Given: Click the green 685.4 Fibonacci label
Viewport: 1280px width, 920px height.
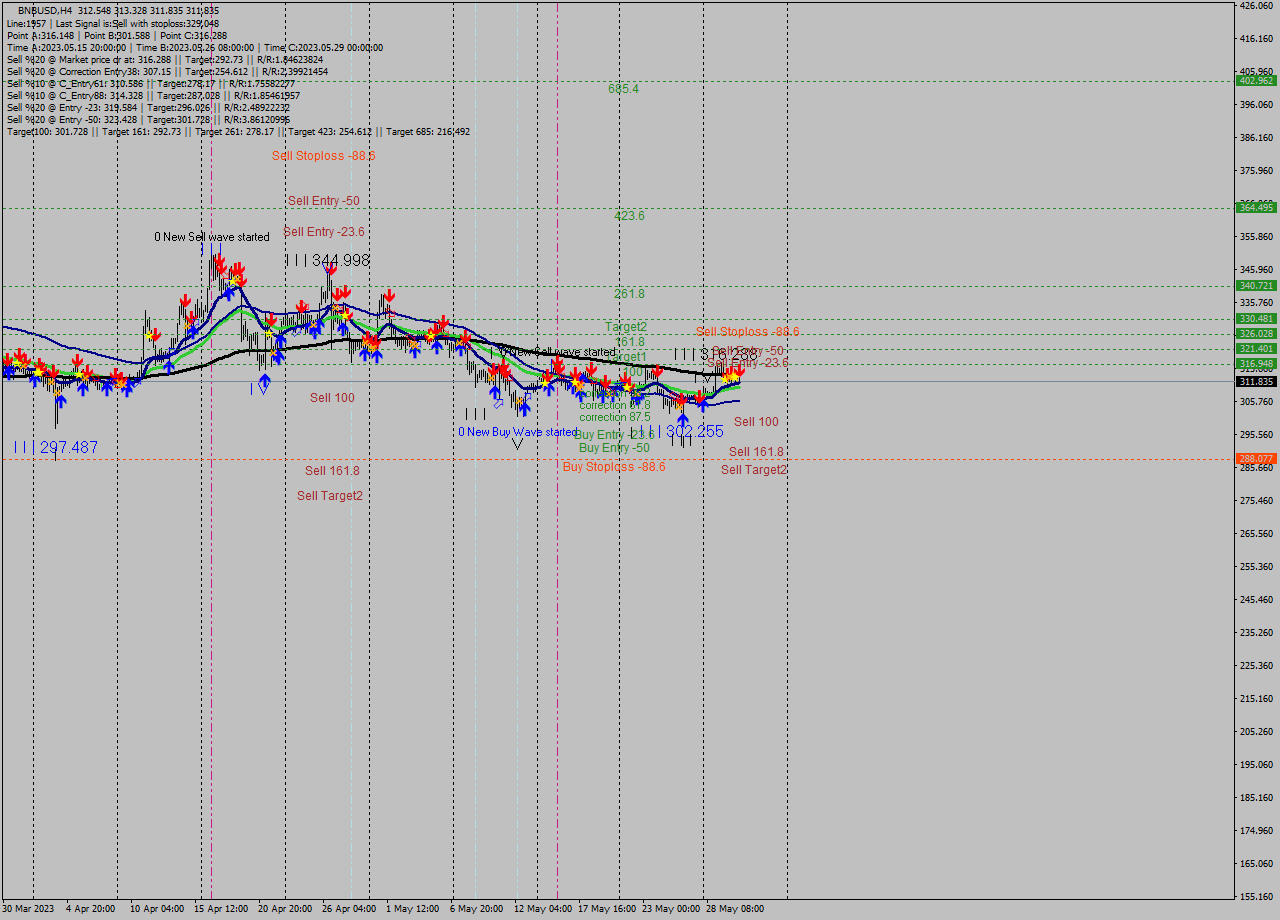Looking at the screenshot, I should coord(623,89).
